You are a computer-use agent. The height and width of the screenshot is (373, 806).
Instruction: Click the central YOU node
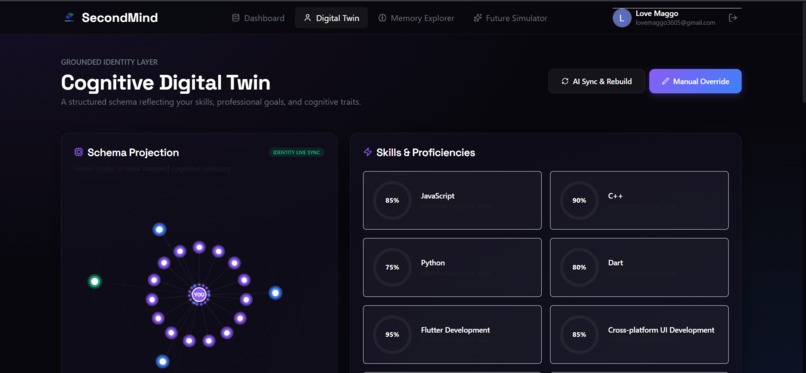(199, 294)
